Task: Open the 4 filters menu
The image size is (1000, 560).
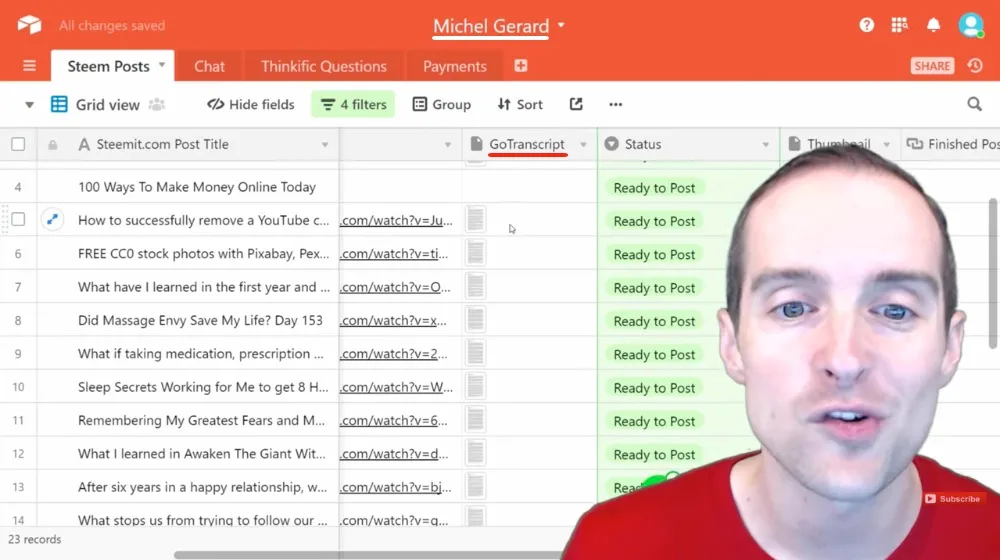Action: [353, 104]
